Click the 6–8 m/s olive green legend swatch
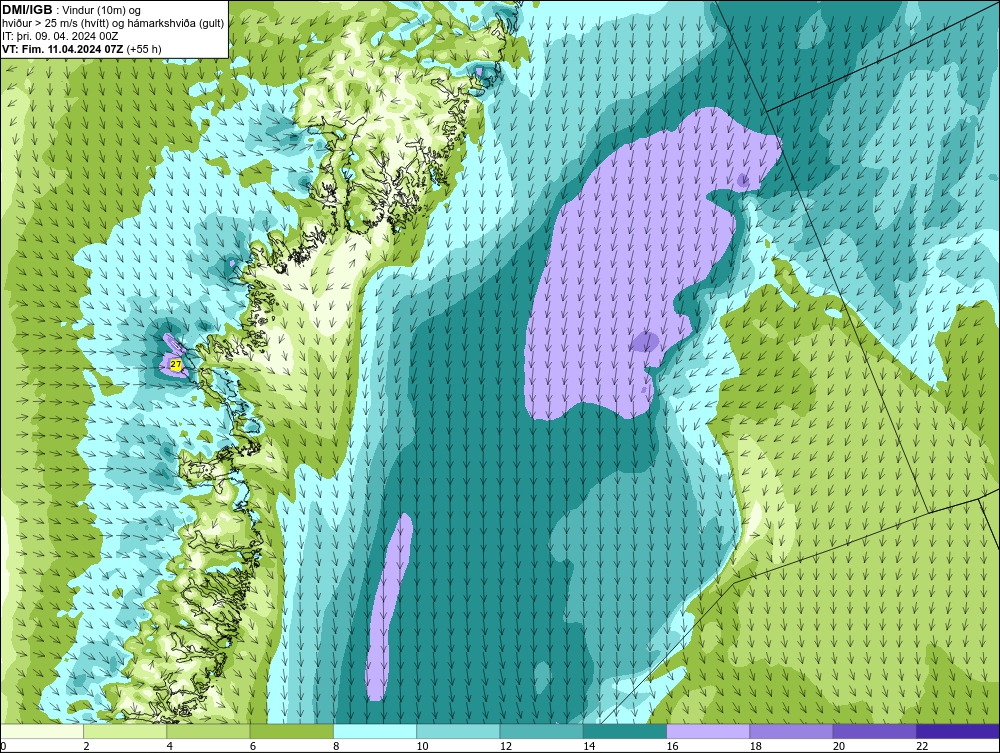 point(291,731)
